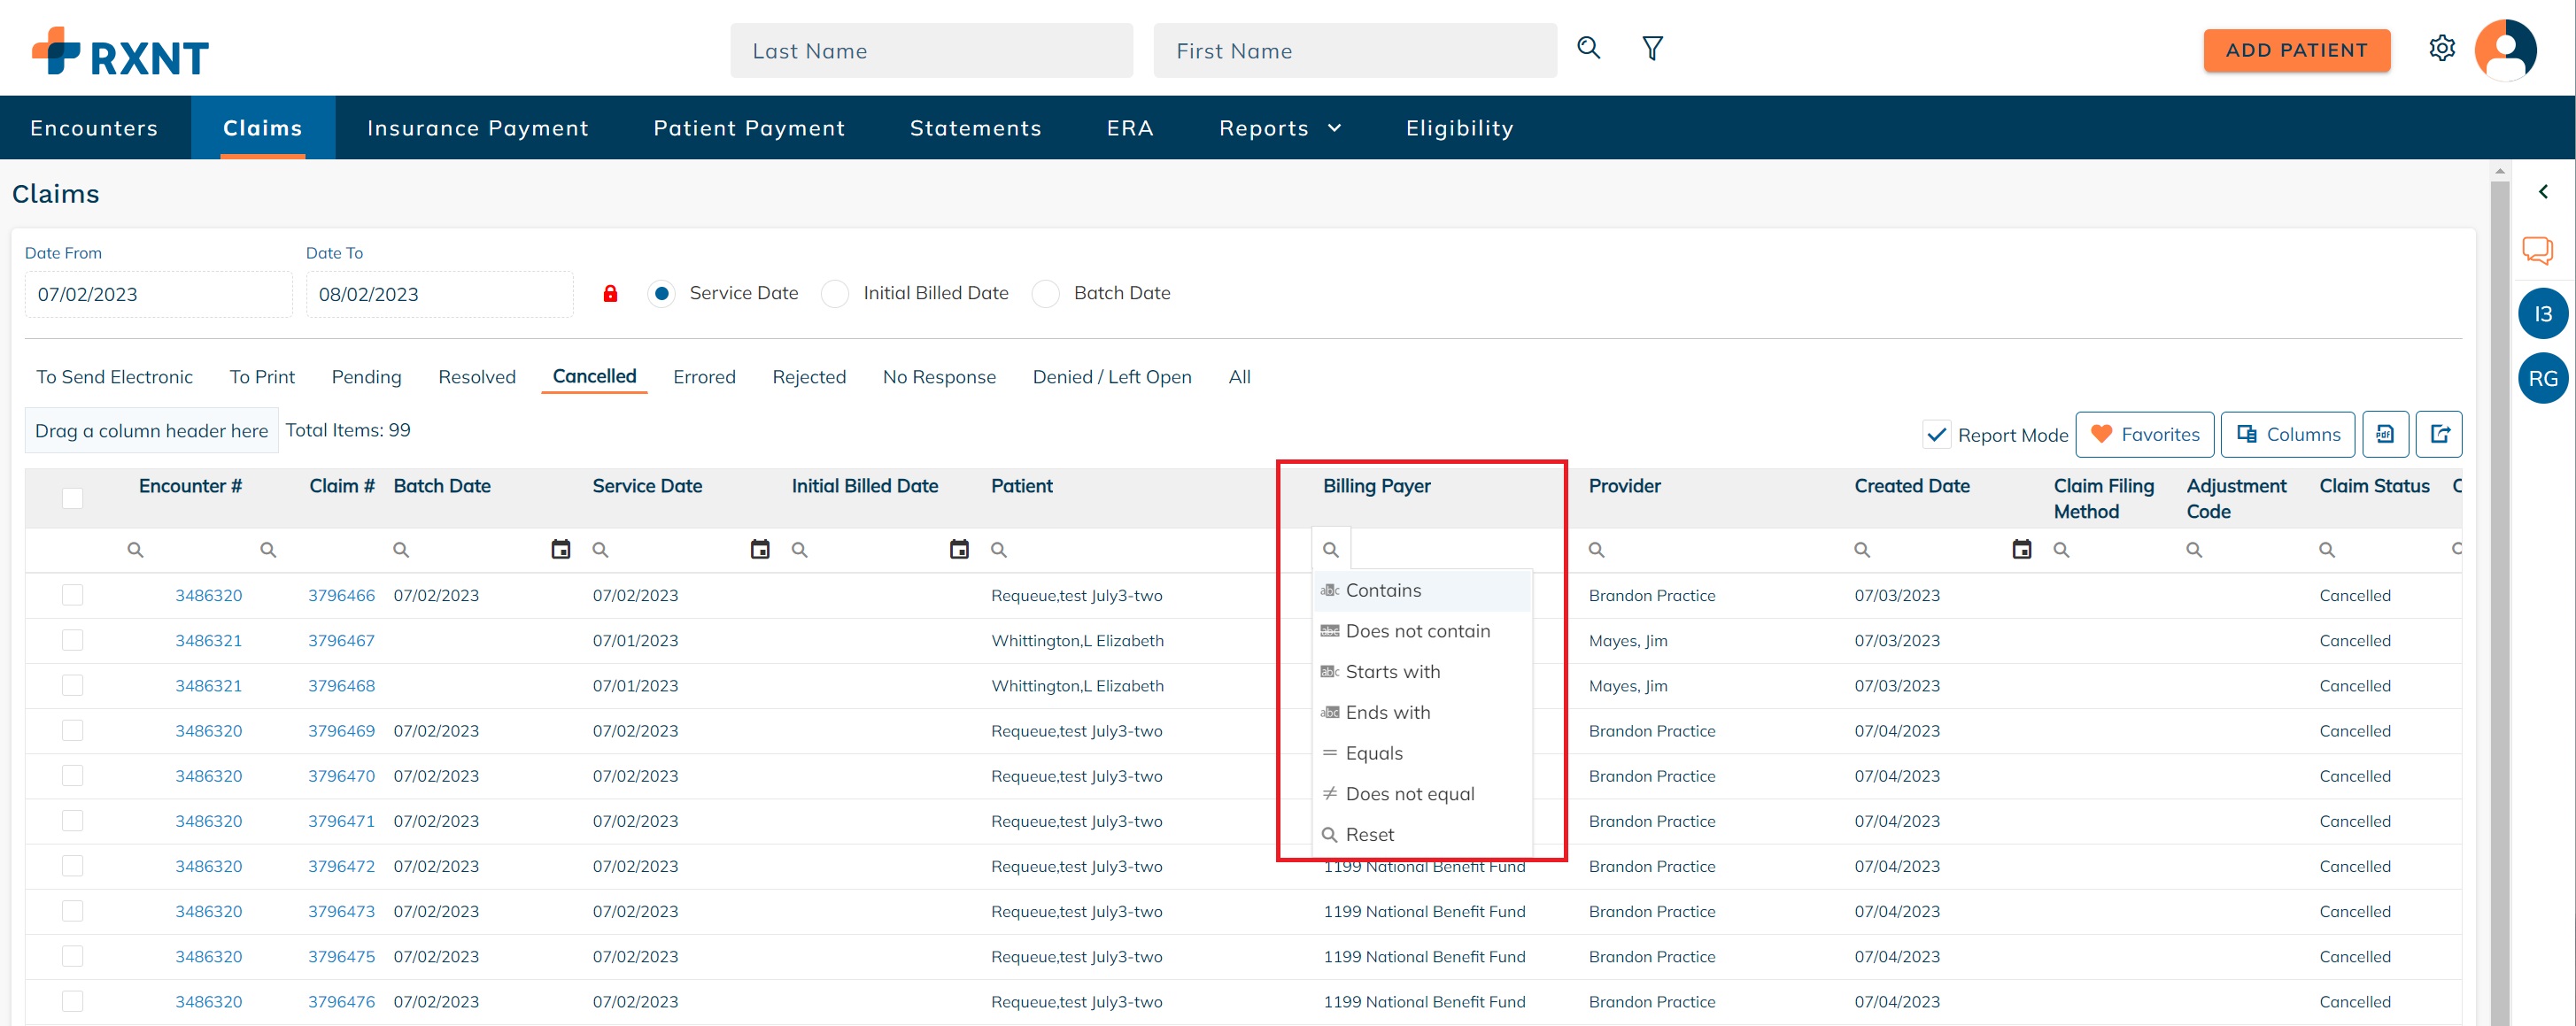Screen dimensions: 2576x1026
Task: Toggle the red date lock icon
Action: coord(610,294)
